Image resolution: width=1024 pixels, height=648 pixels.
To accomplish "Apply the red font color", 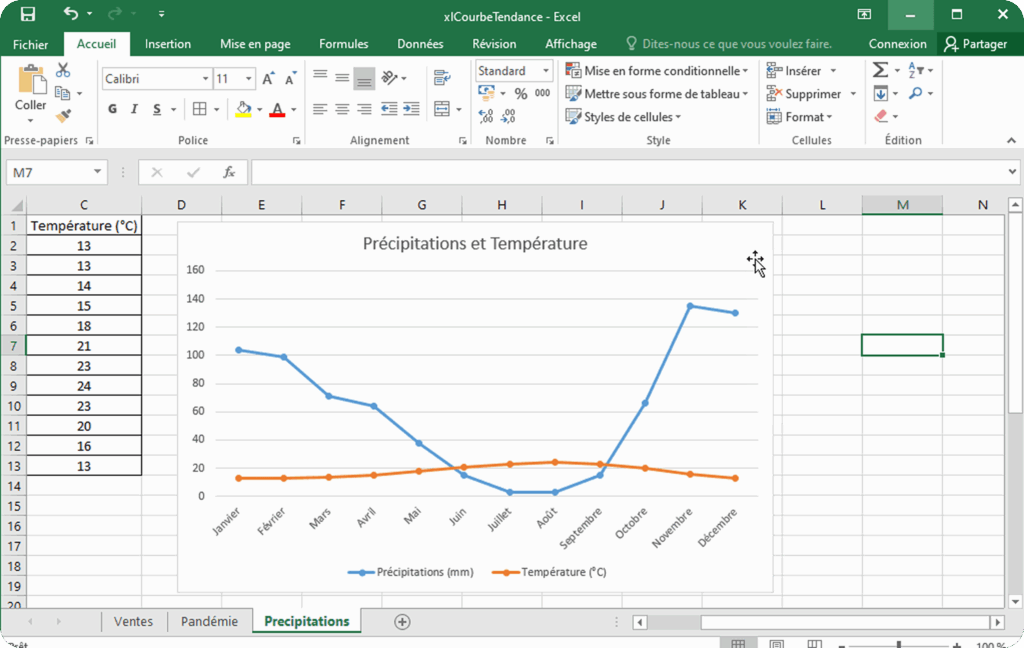I will click(278, 109).
